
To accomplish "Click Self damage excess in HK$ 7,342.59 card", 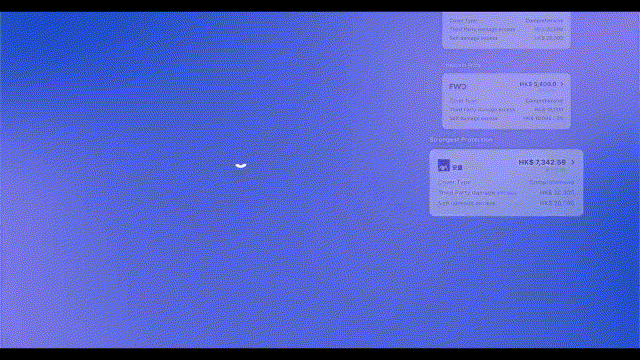I will 506,203.
